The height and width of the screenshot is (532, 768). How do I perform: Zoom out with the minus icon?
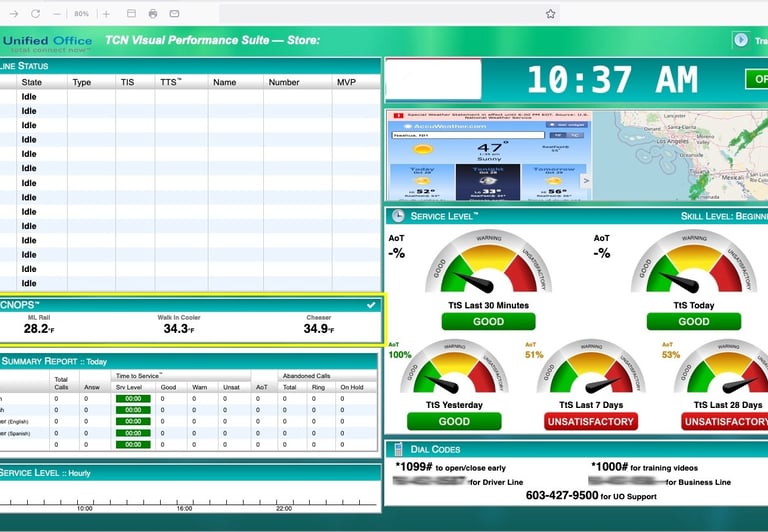pyautogui.click(x=57, y=14)
